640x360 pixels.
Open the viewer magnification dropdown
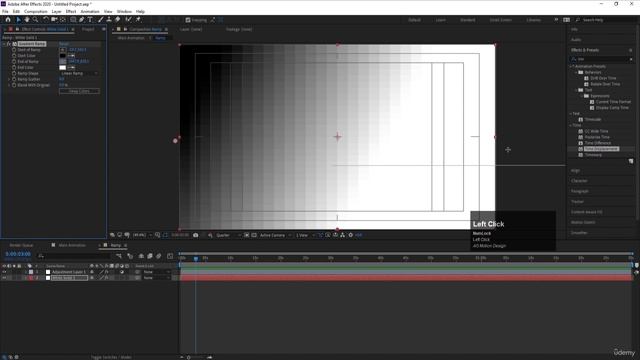click(142, 235)
